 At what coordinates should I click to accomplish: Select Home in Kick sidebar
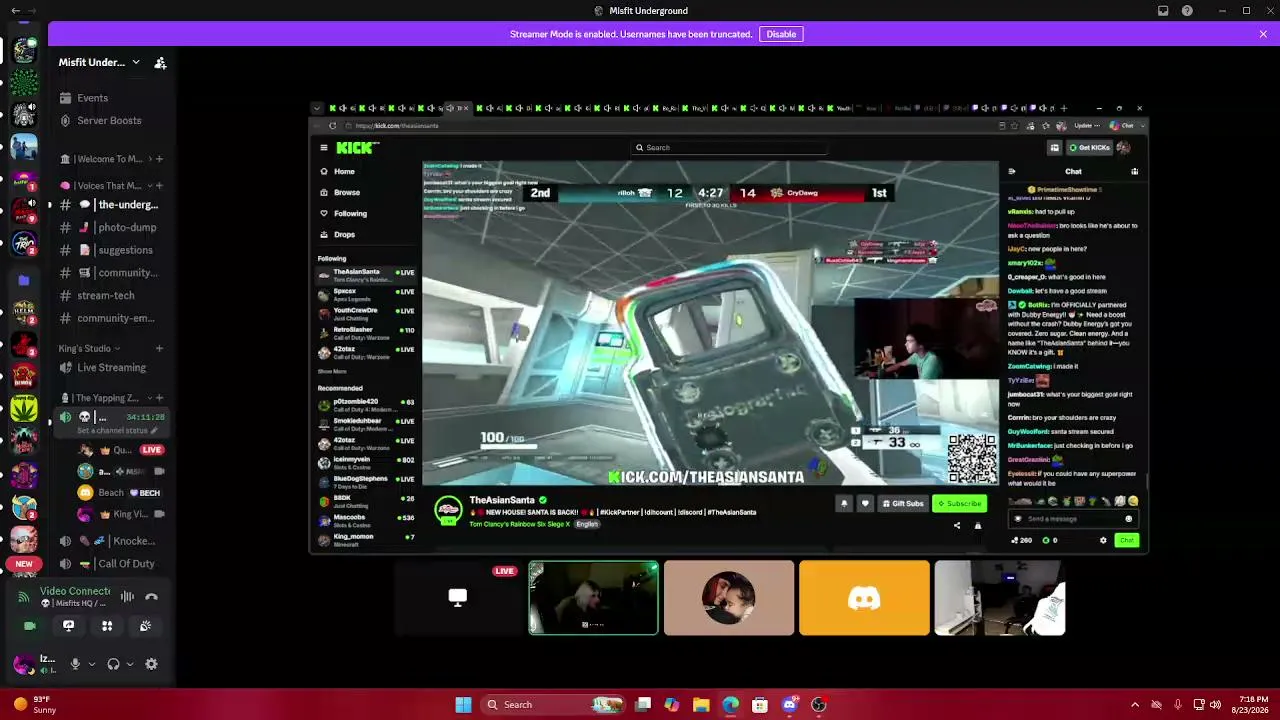pos(344,172)
